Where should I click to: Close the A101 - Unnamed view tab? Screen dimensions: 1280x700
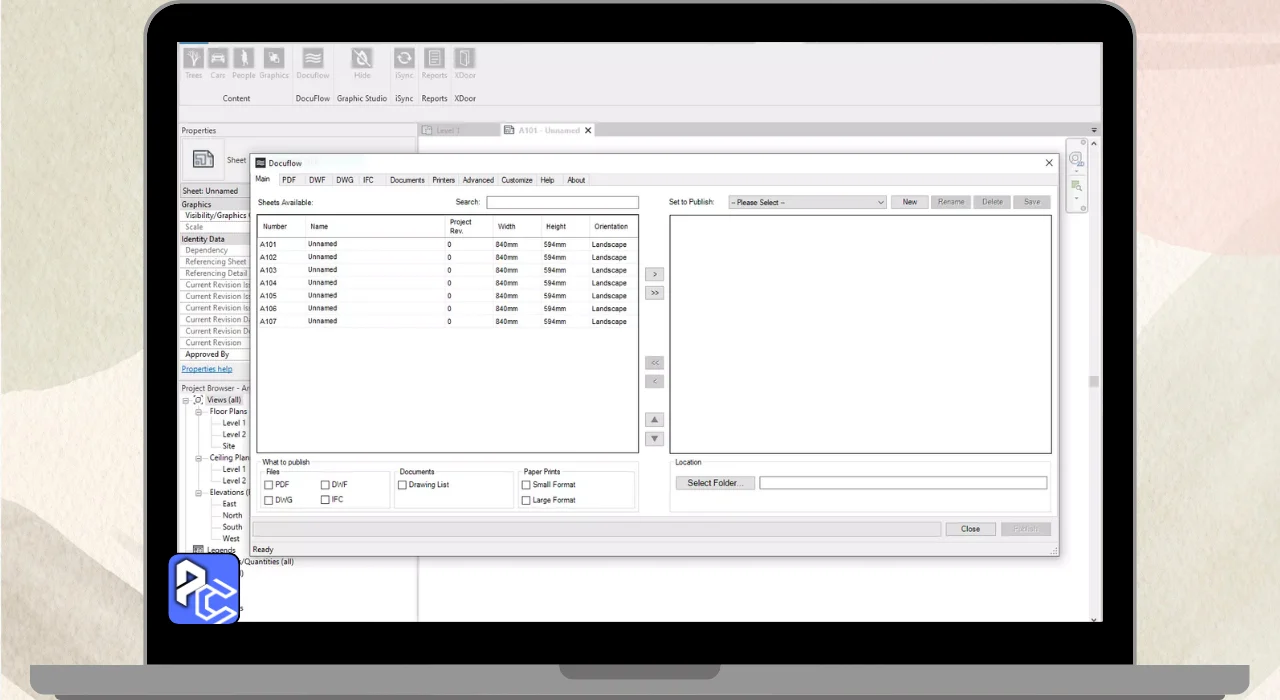pyautogui.click(x=588, y=130)
